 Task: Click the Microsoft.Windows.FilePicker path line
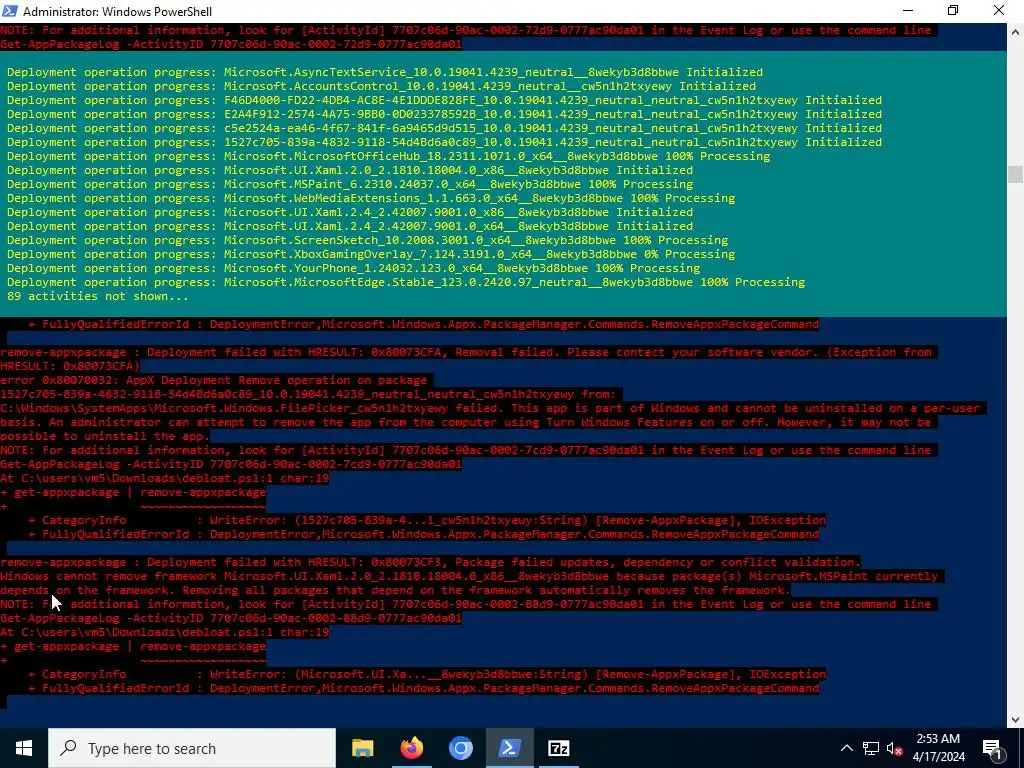coord(490,408)
